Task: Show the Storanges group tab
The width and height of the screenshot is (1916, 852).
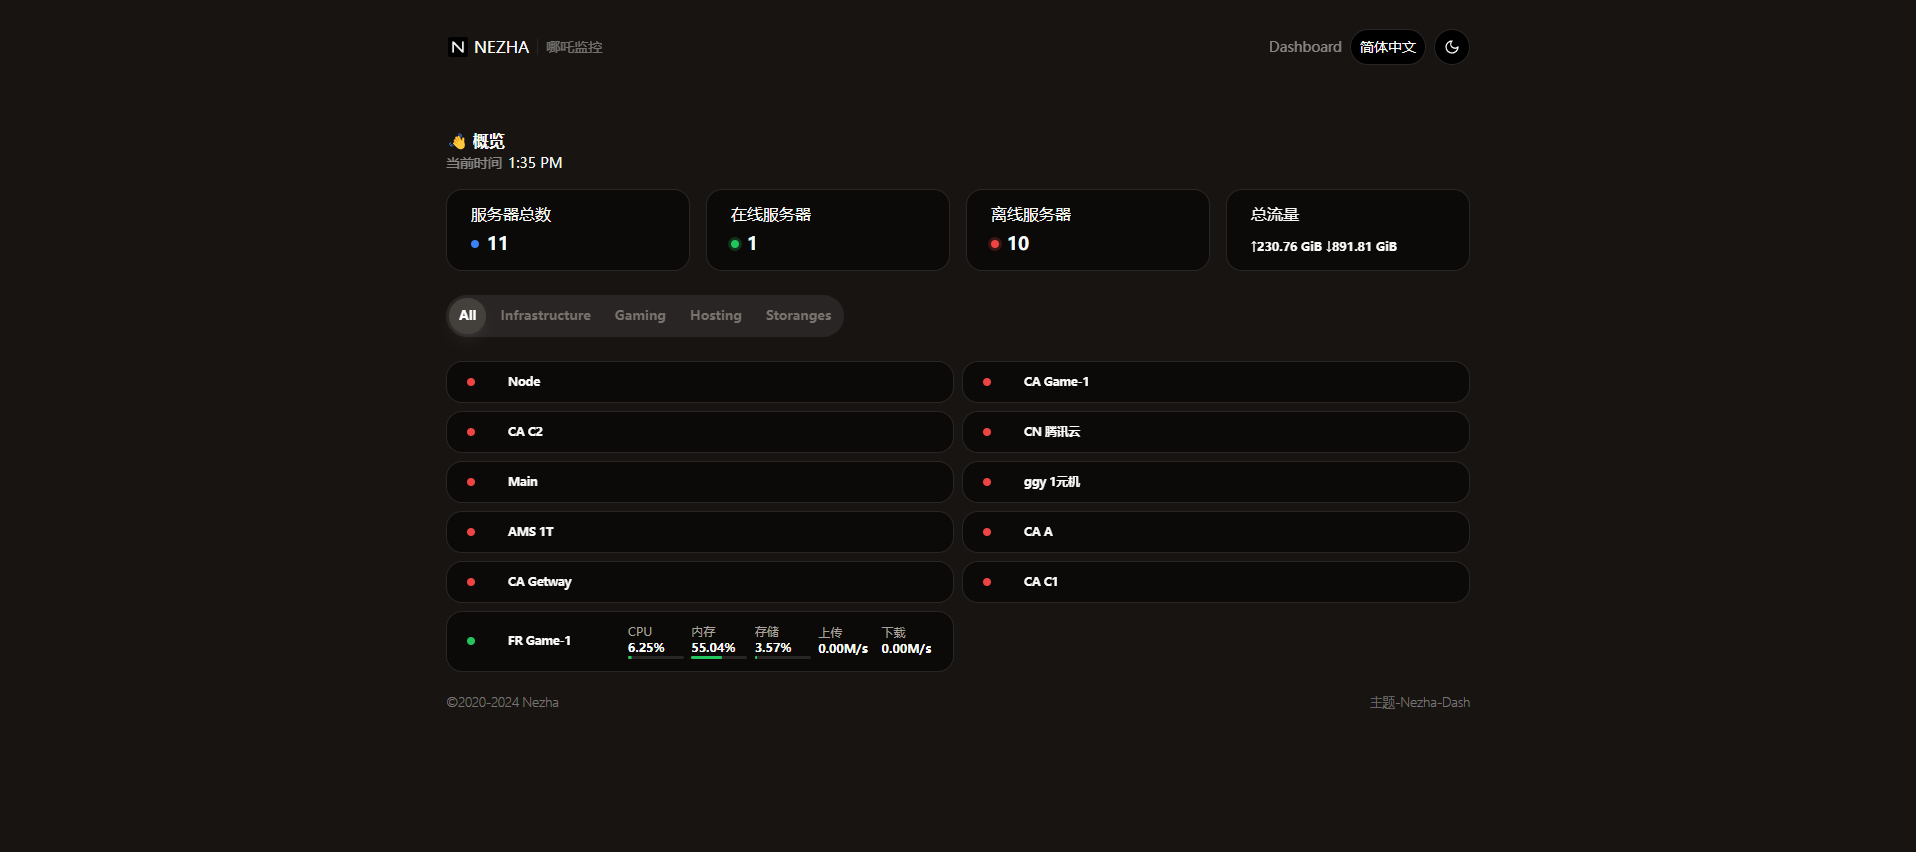Action: tap(798, 316)
